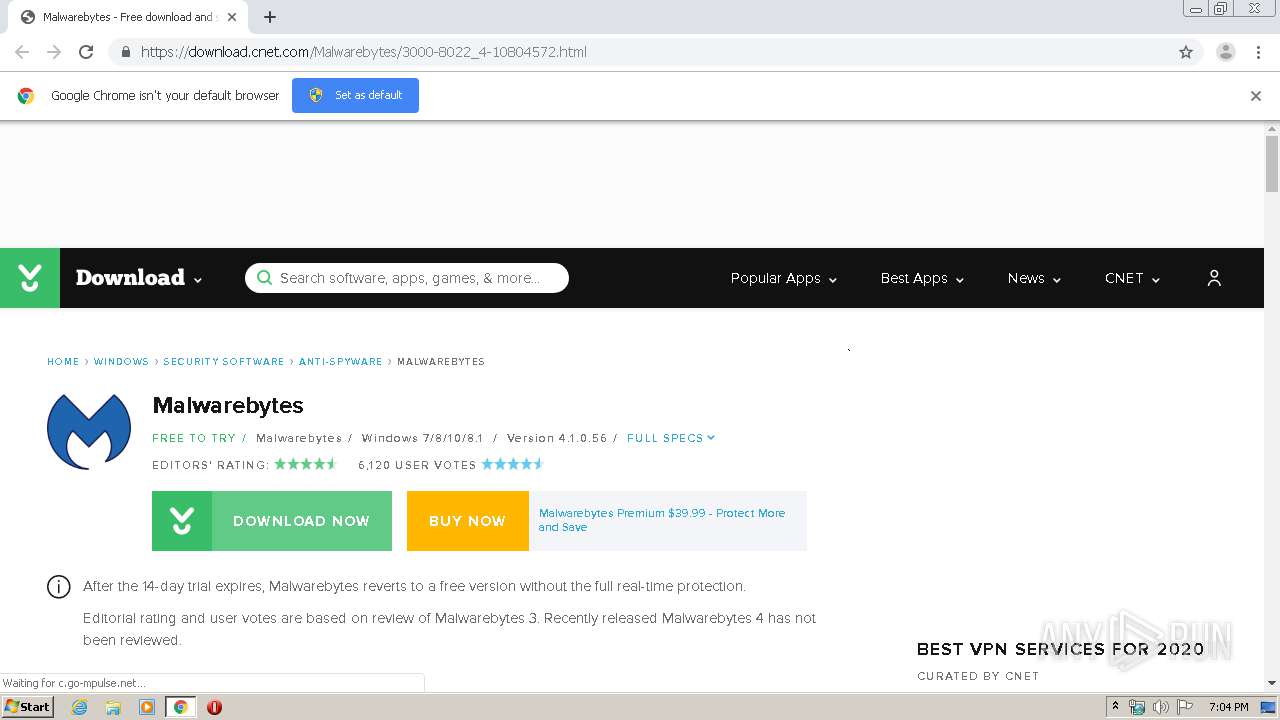Click the info icon beside trial notice

pos(59,587)
